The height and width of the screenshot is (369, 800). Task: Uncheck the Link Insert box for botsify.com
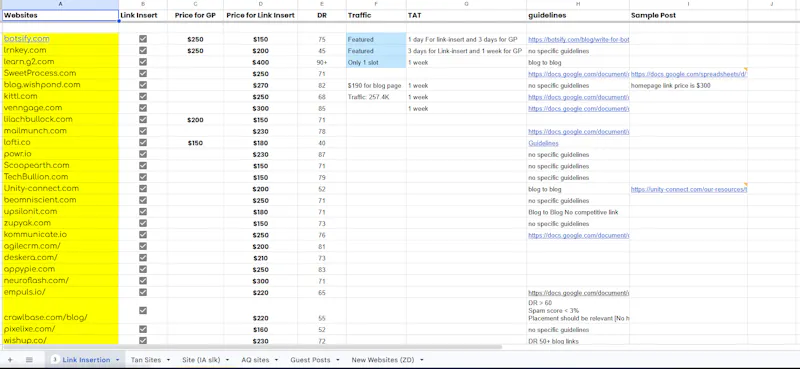(143, 39)
